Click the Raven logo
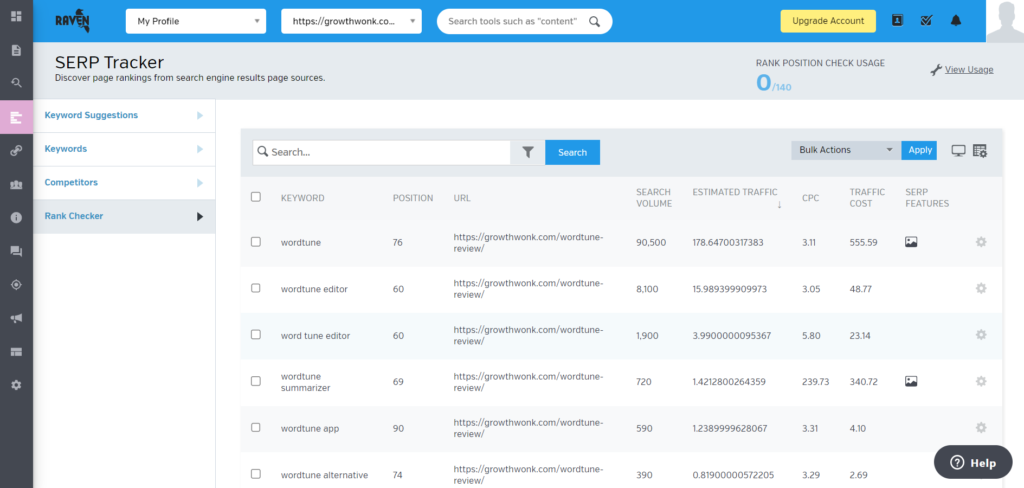 click(72, 21)
